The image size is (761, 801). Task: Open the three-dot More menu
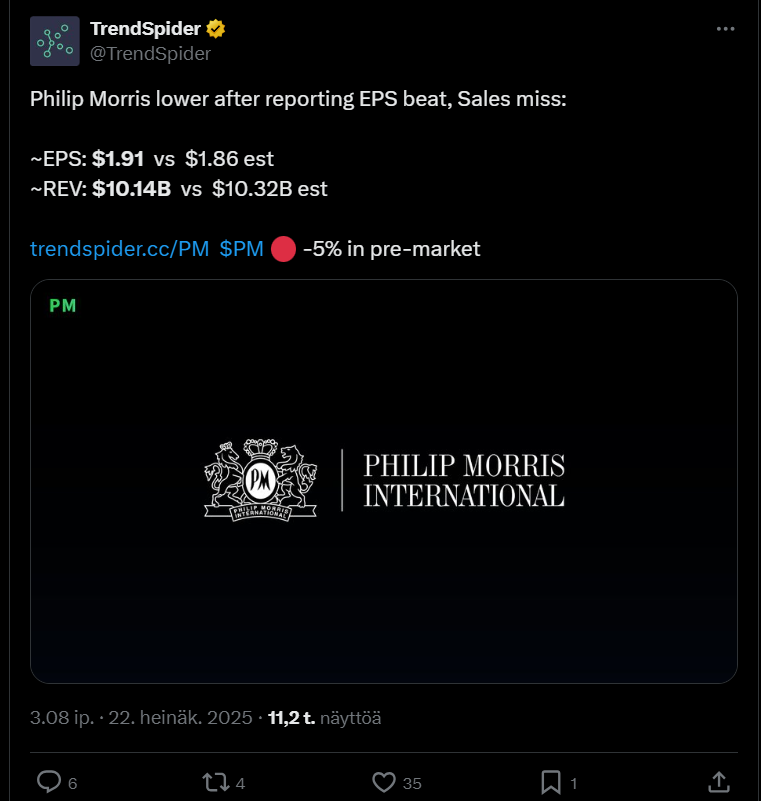pos(726,29)
